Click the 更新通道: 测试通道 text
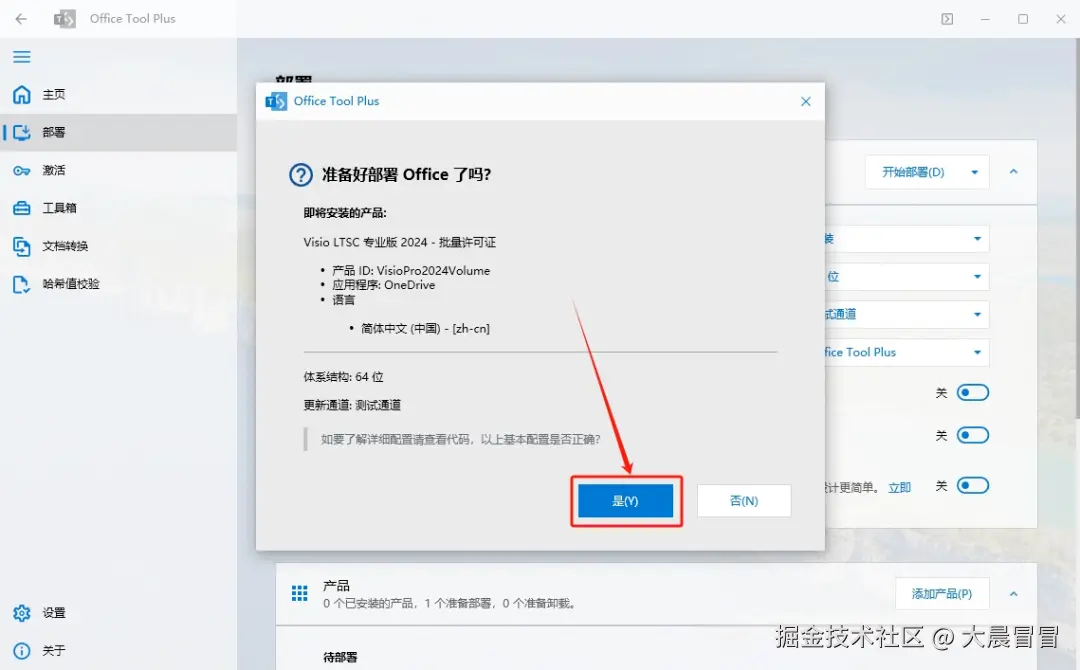The width and height of the screenshot is (1080, 670). (352, 405)
